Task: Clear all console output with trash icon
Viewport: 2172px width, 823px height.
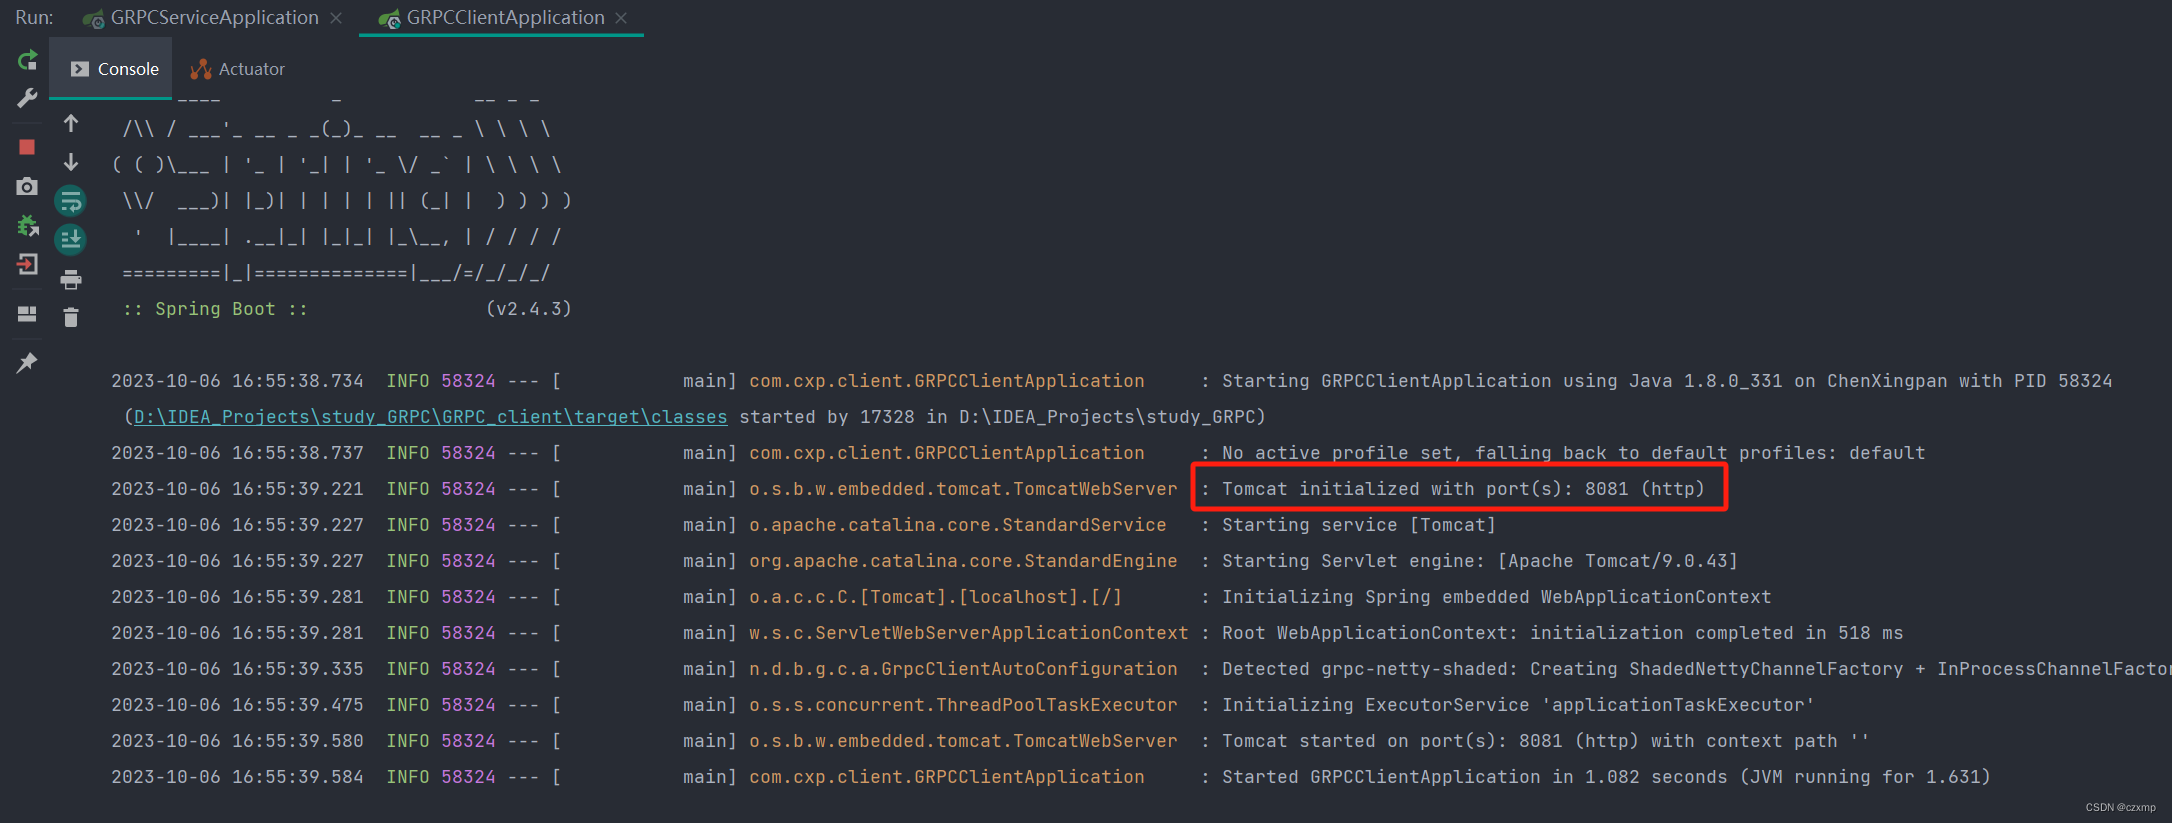Action: pos(71,317)
